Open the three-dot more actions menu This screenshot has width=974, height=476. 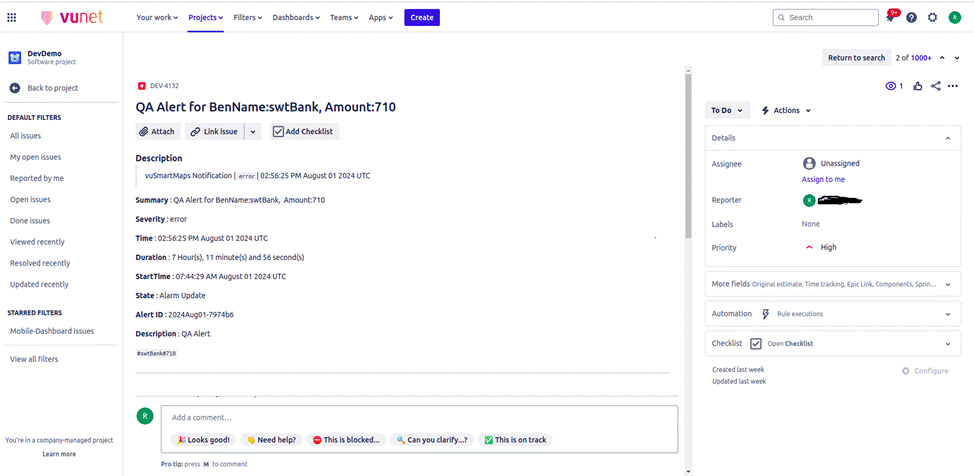(x=955, y=86)
